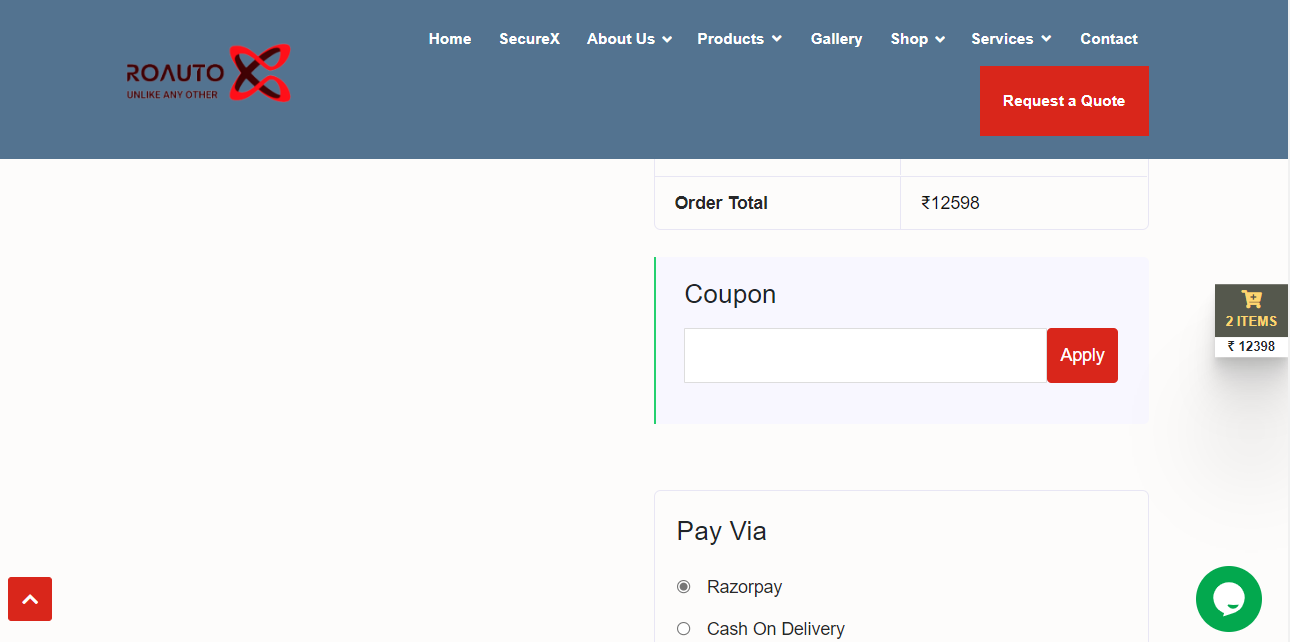
Task: Click the Request a Quote button
Action: point(1064,101)
